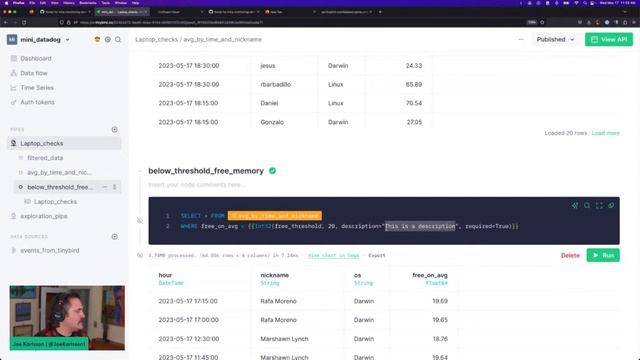
Task: Go to Data flow in sidebar
Action: (x=34, y=73)
